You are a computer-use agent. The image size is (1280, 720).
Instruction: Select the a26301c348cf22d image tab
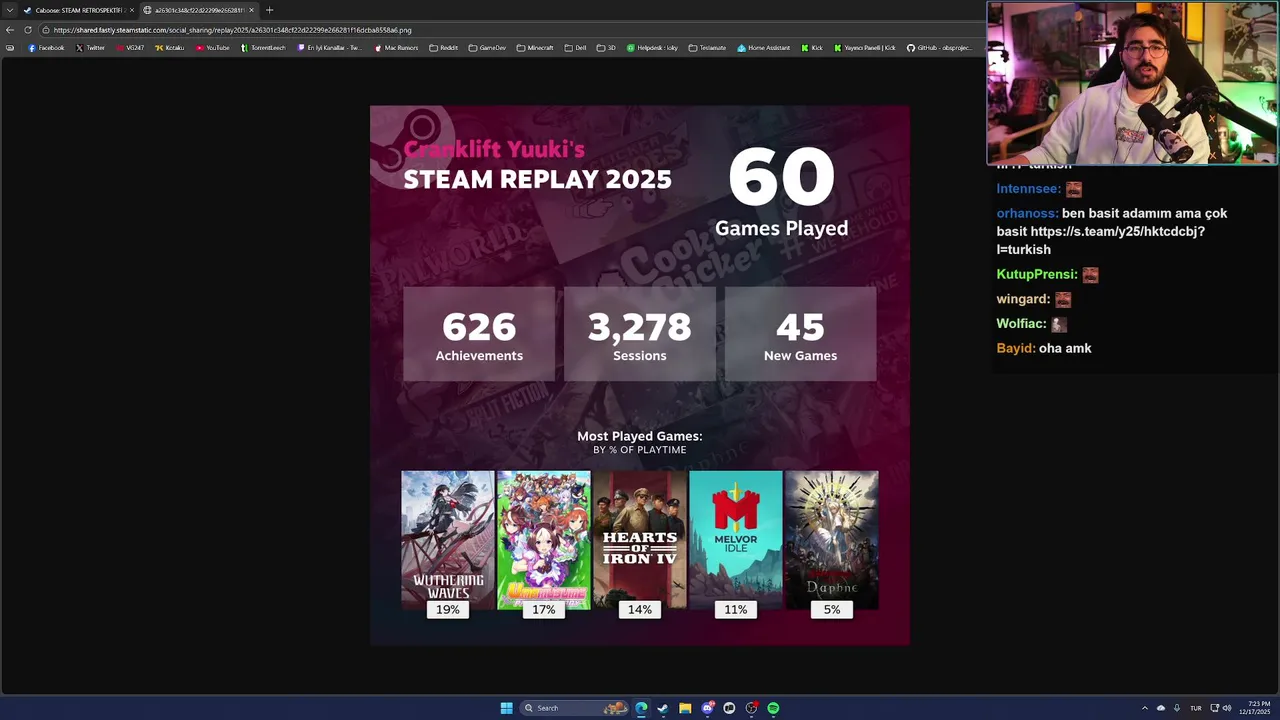coord(198,10)
